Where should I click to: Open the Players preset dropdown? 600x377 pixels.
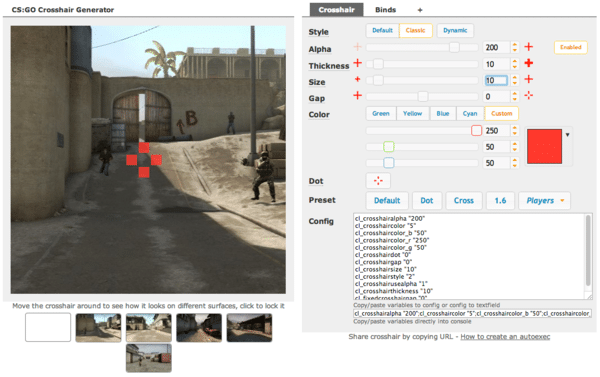coord(545,201)
